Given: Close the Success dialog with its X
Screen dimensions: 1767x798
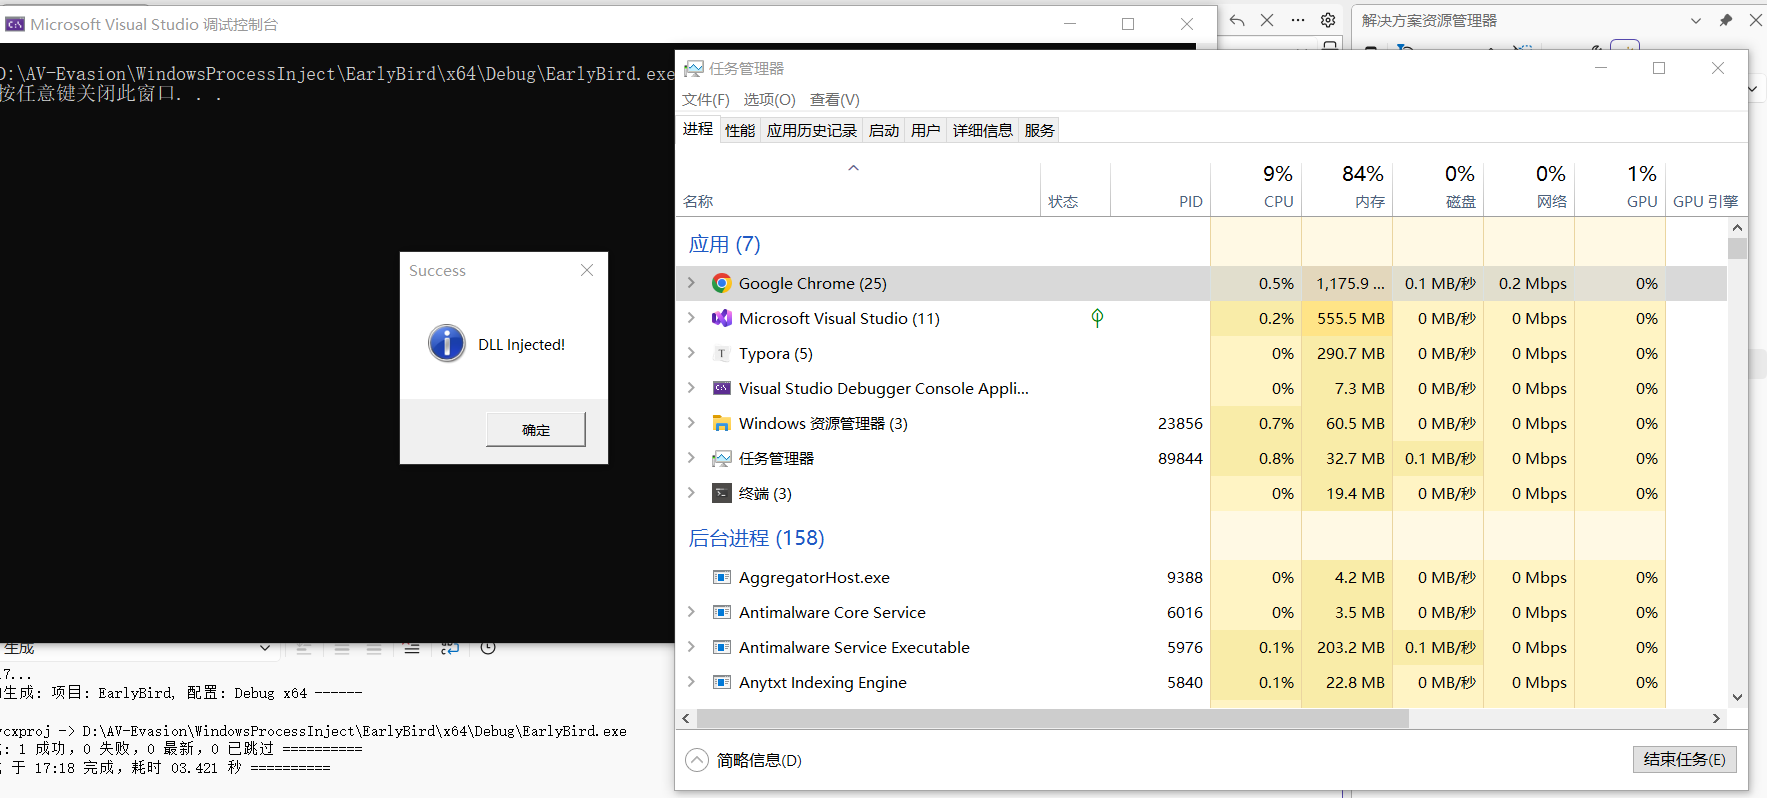Looking at the screenshot, I should 587,271.
